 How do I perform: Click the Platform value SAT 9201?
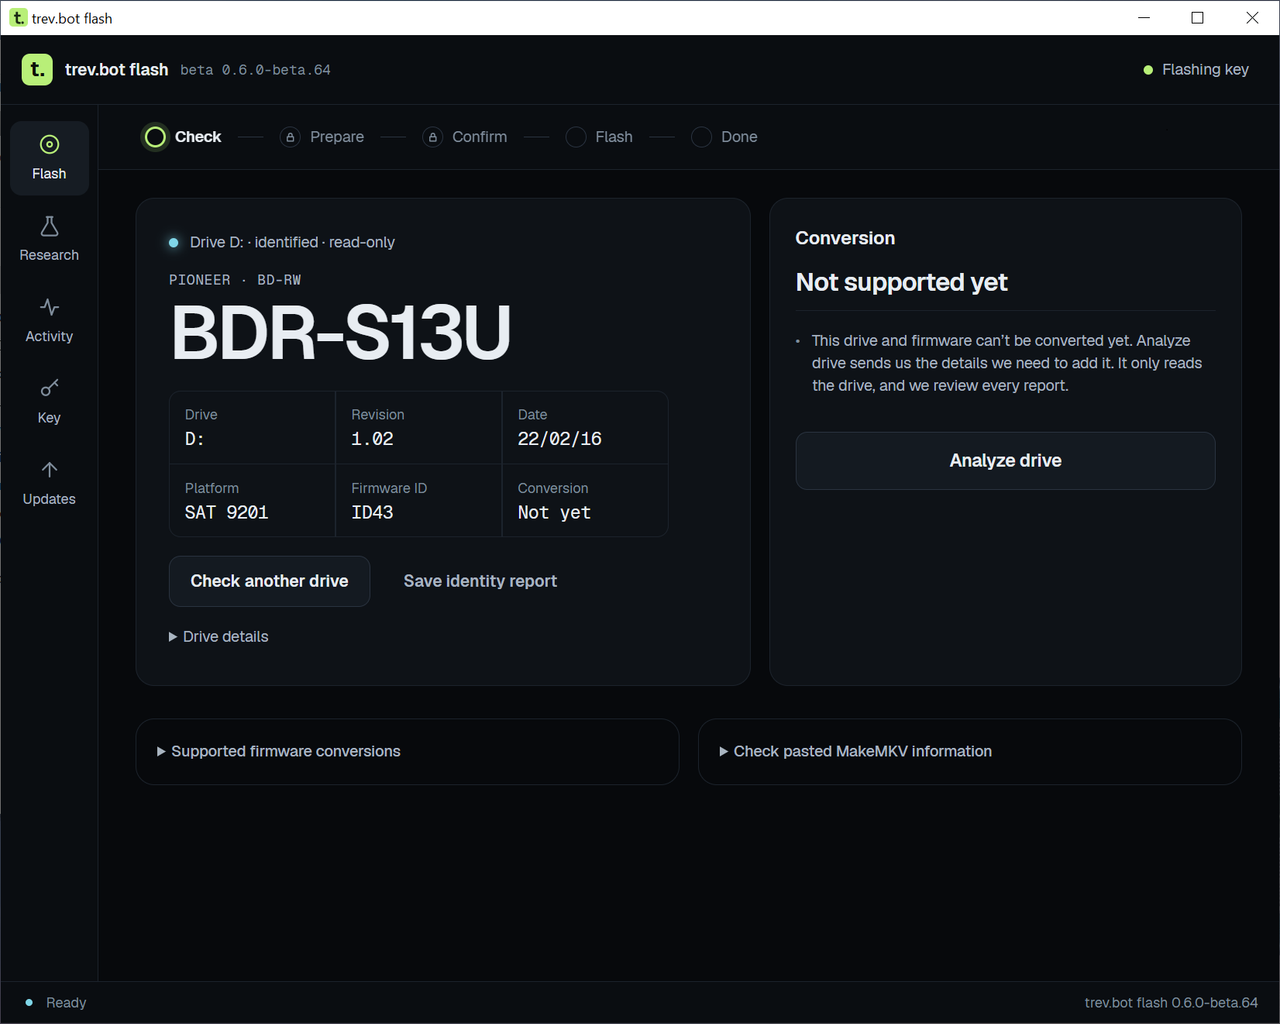tap(227, 513)
